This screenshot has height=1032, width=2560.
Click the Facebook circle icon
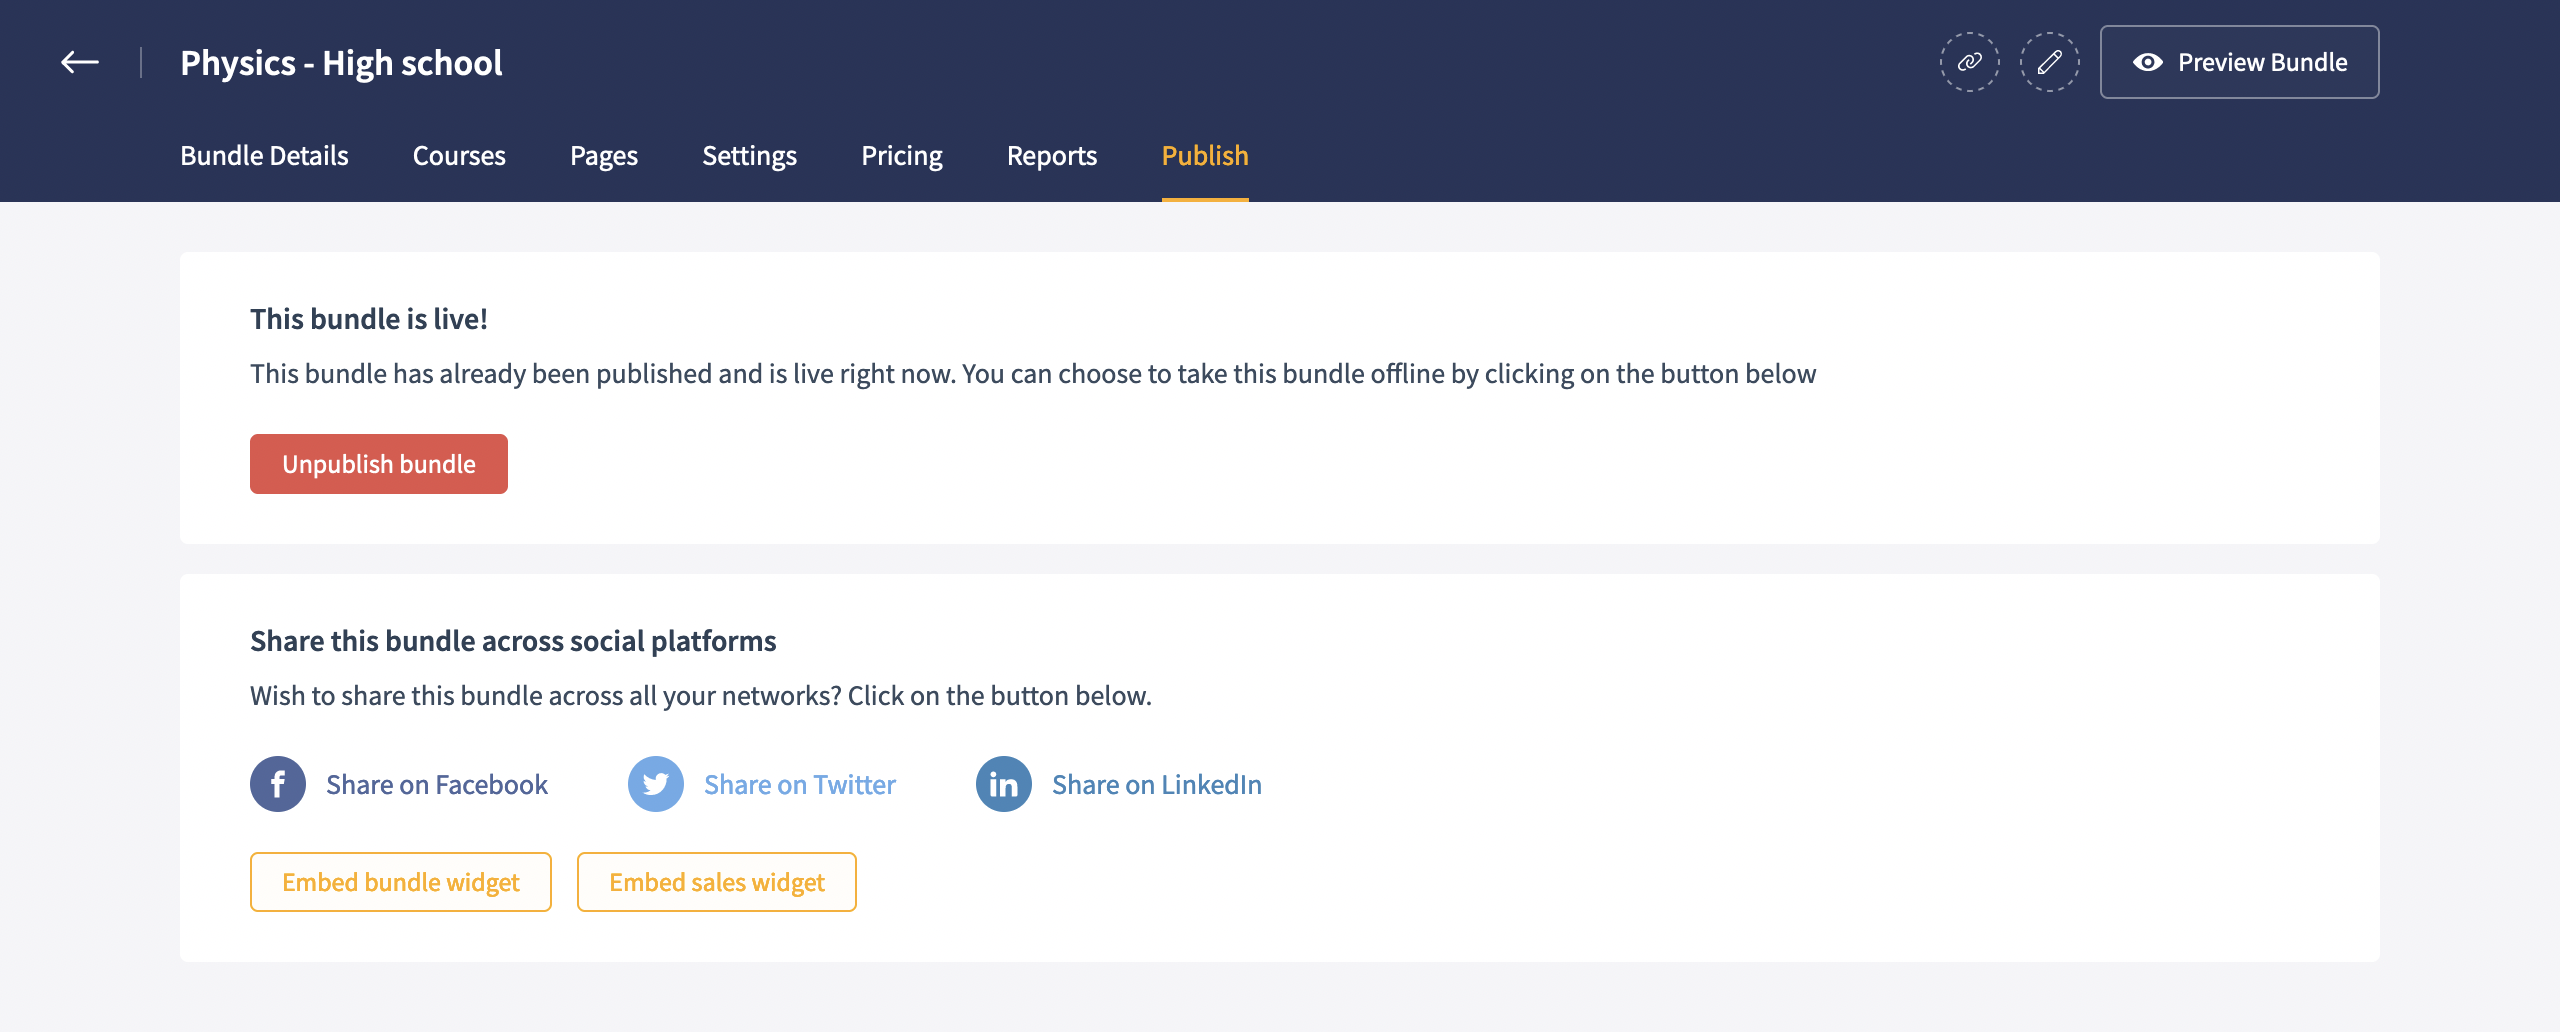click(278, 784)
